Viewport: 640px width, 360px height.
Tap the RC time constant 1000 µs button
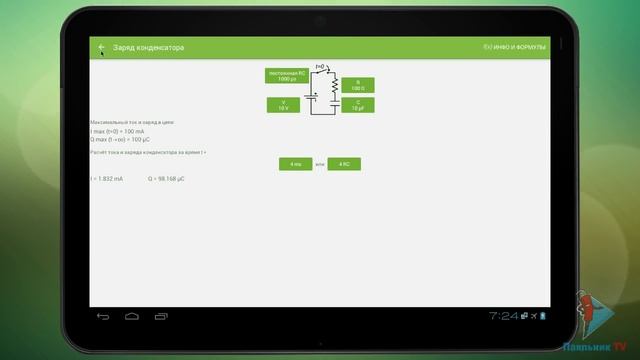coord(287,76)
